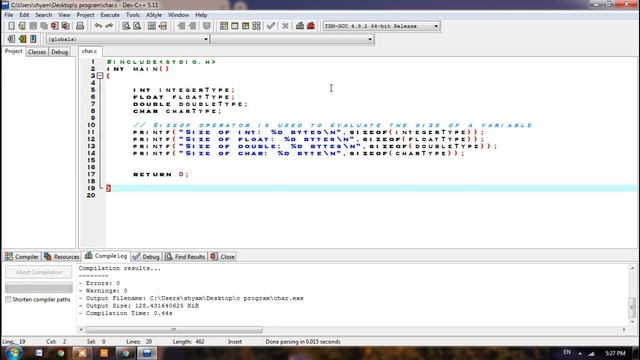Screen dimensions: 640x360
Task: Collapse the main function code fold on line 3
Action: 100,76
